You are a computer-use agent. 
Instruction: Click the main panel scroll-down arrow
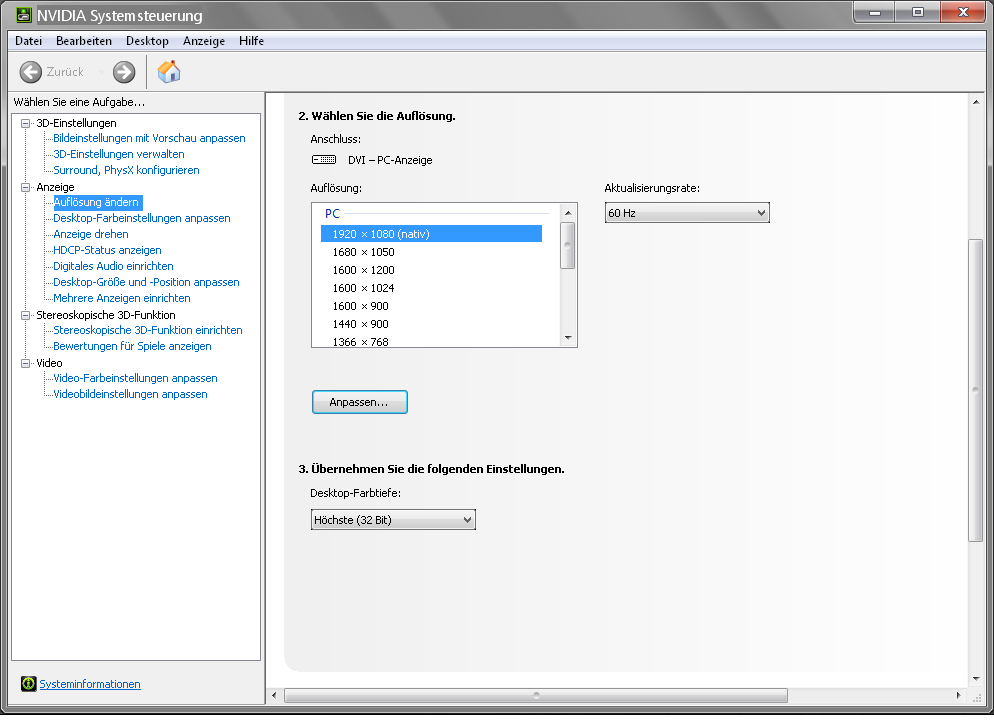click(x=976, y=679)
